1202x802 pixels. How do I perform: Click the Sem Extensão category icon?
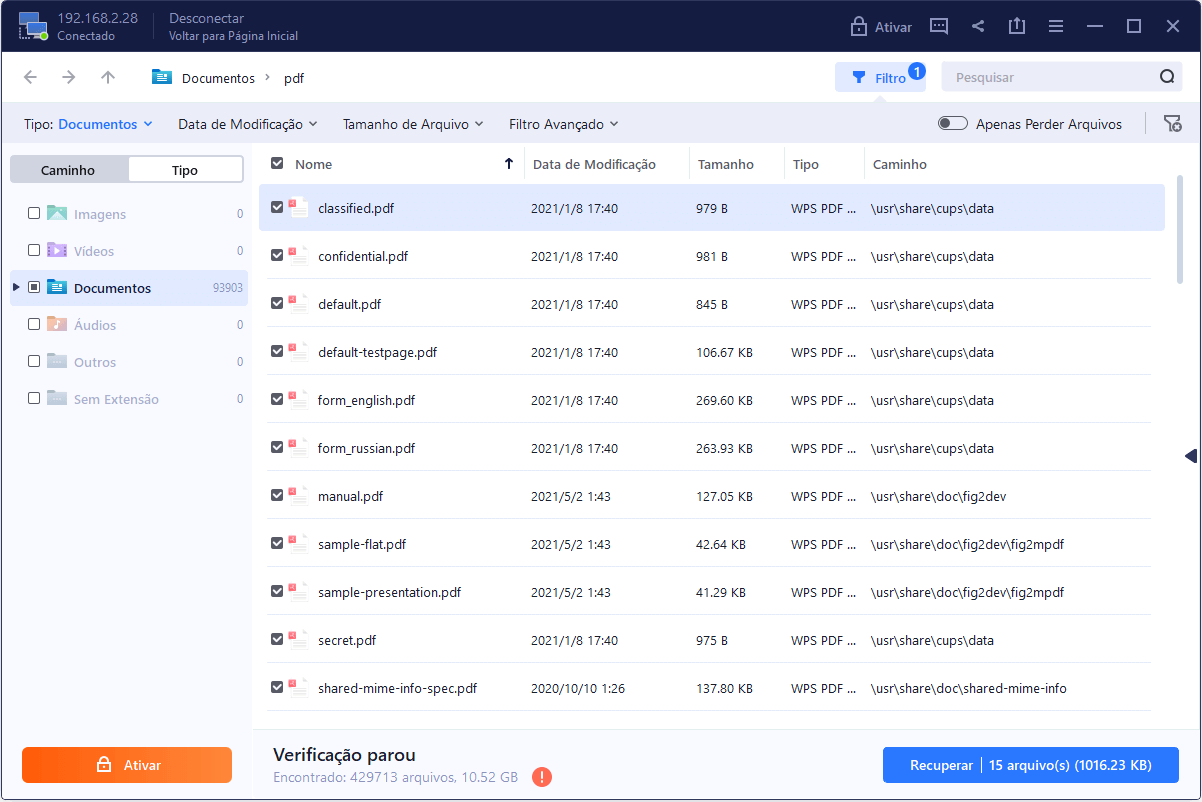pos(57,398)
